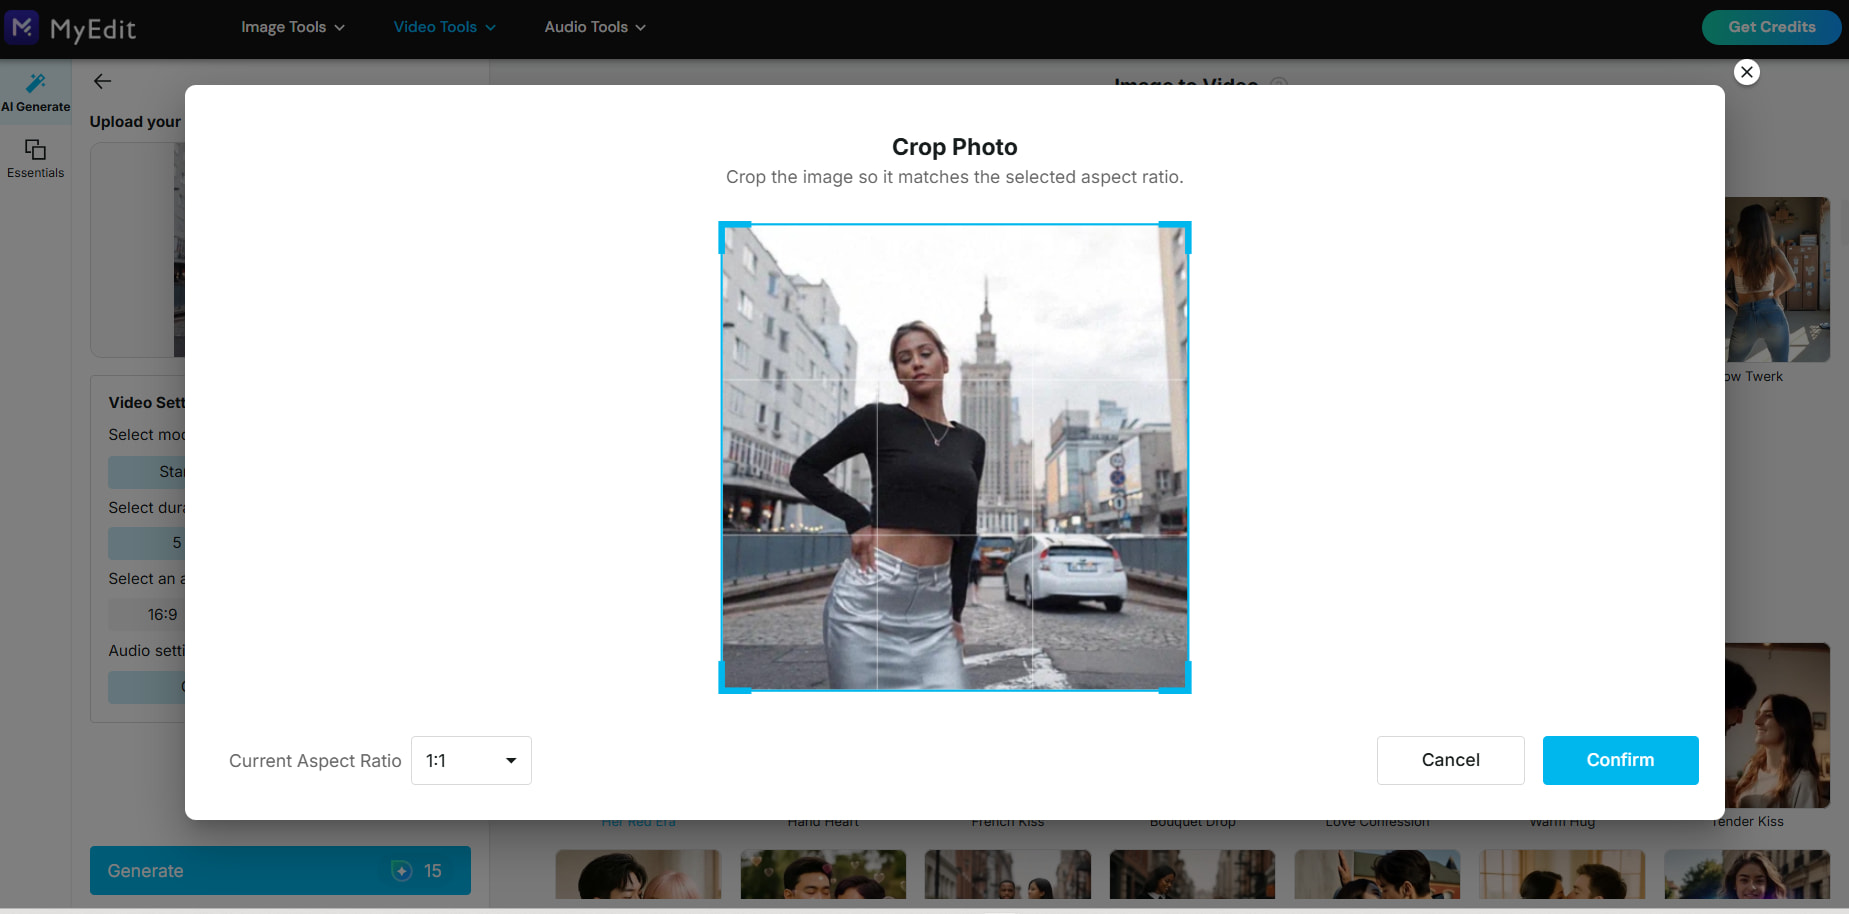Select the top-right crop corner handle
This screenshot has width=1849, height=914.
coord(1176,236)
